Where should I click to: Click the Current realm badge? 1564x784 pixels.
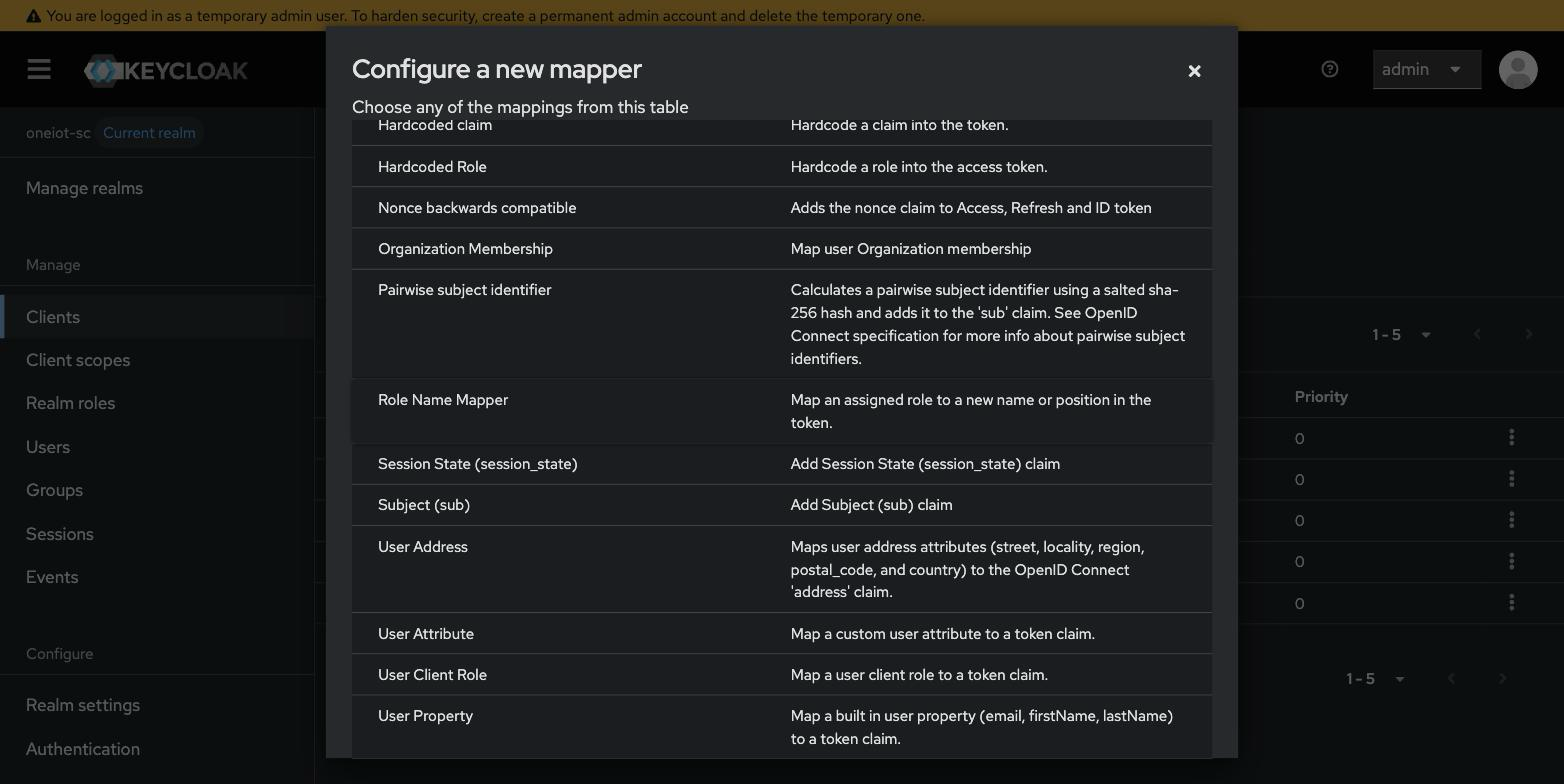pyautogui.click(x=149, y=133)
